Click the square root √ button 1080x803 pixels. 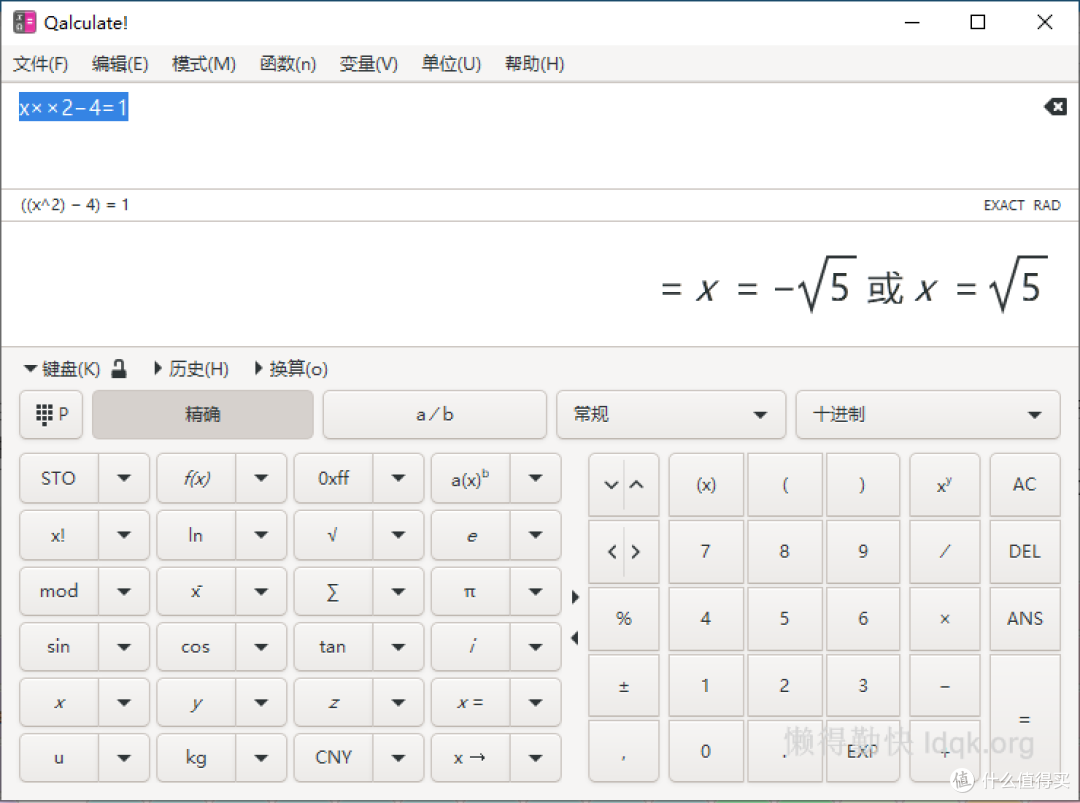pyautogui.click(x=333, y=535)
